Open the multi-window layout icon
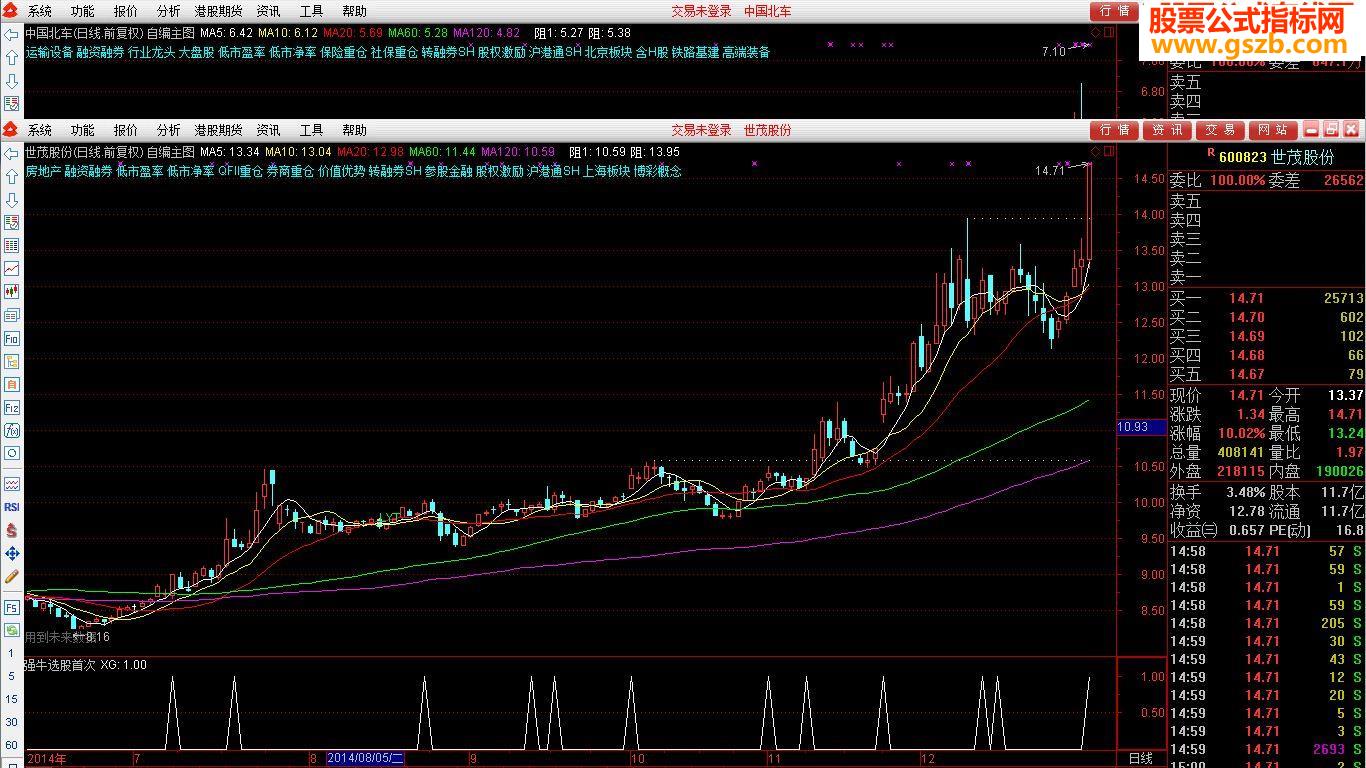The width and height of the screenshot is (1366, 768). 11,314
